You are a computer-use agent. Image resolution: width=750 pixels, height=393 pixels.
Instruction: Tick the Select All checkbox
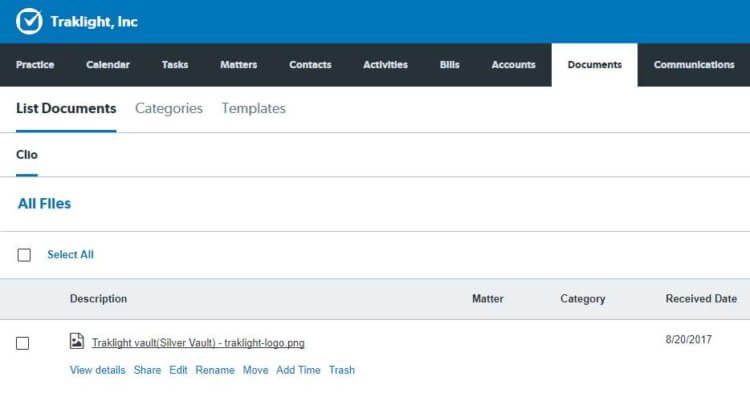[24, 255]
